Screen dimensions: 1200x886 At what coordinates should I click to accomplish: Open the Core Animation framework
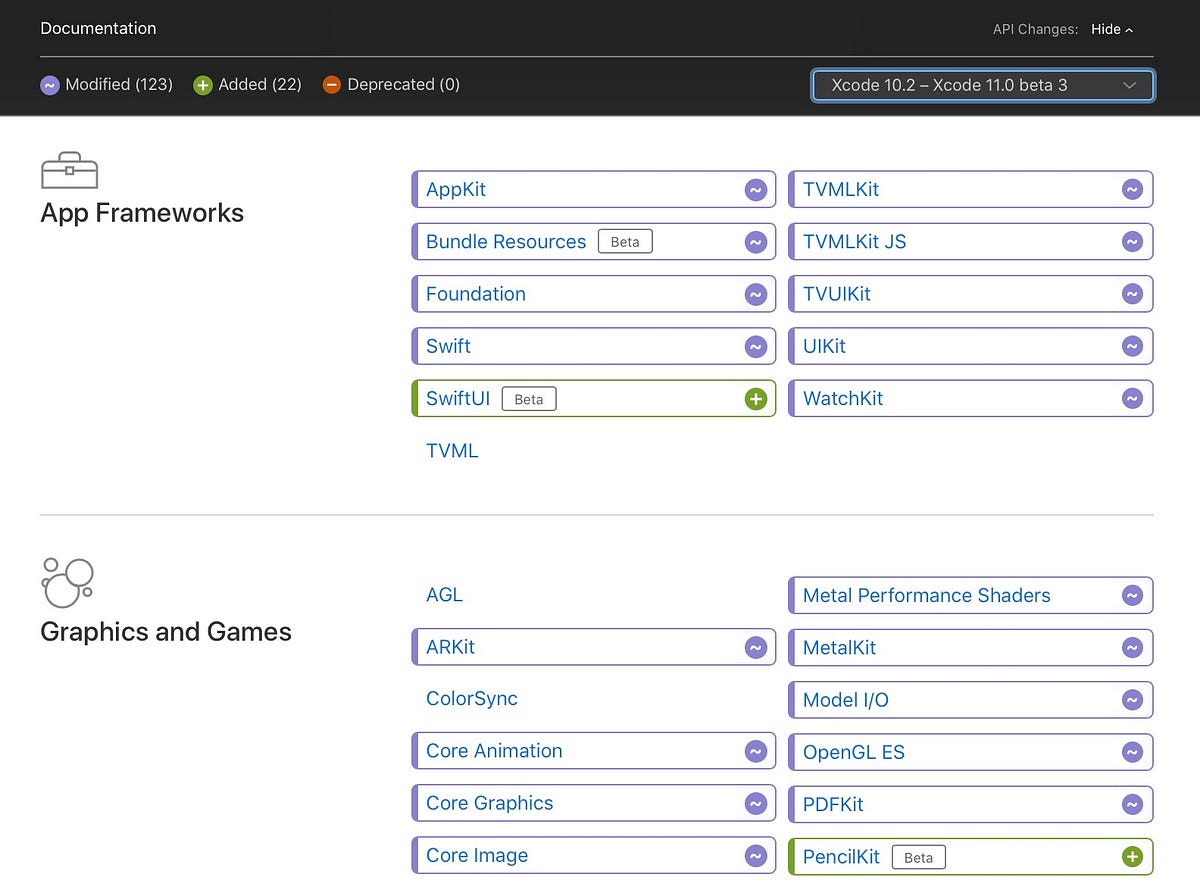494,751
